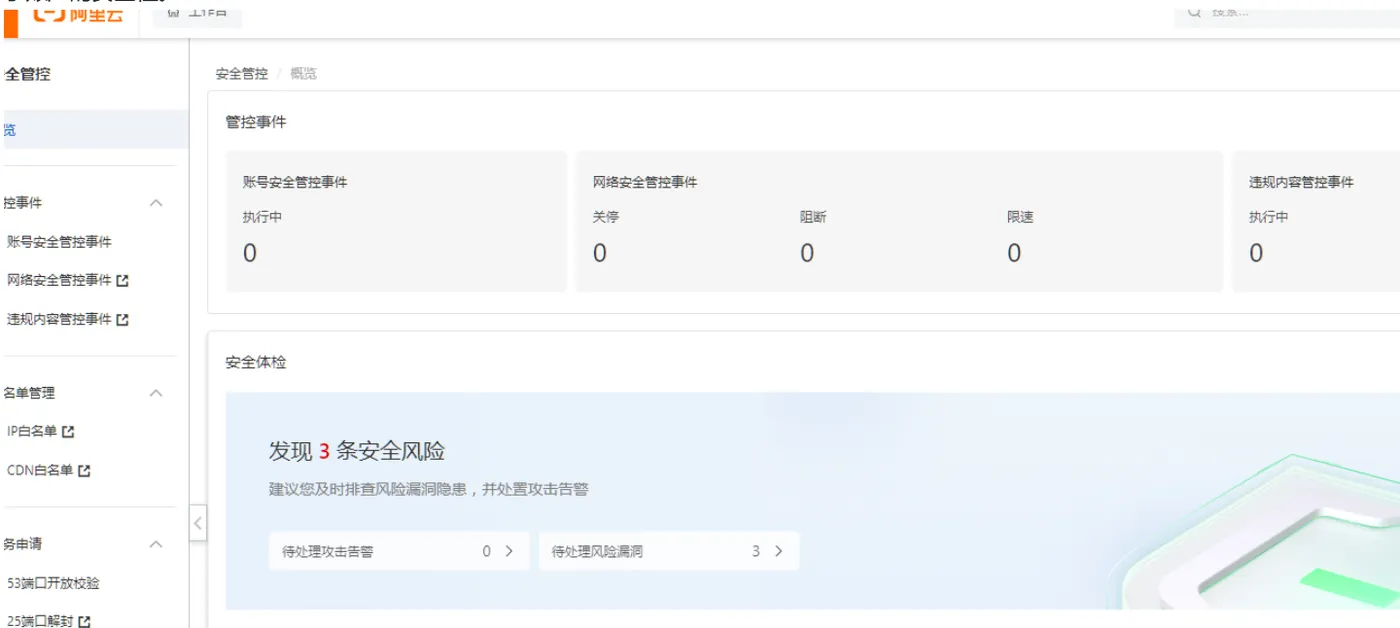The width and height of the screenshot is (1400, 628).
Task: Click the 安全管控 breadcrumb link
Action: tap(242, 74)
